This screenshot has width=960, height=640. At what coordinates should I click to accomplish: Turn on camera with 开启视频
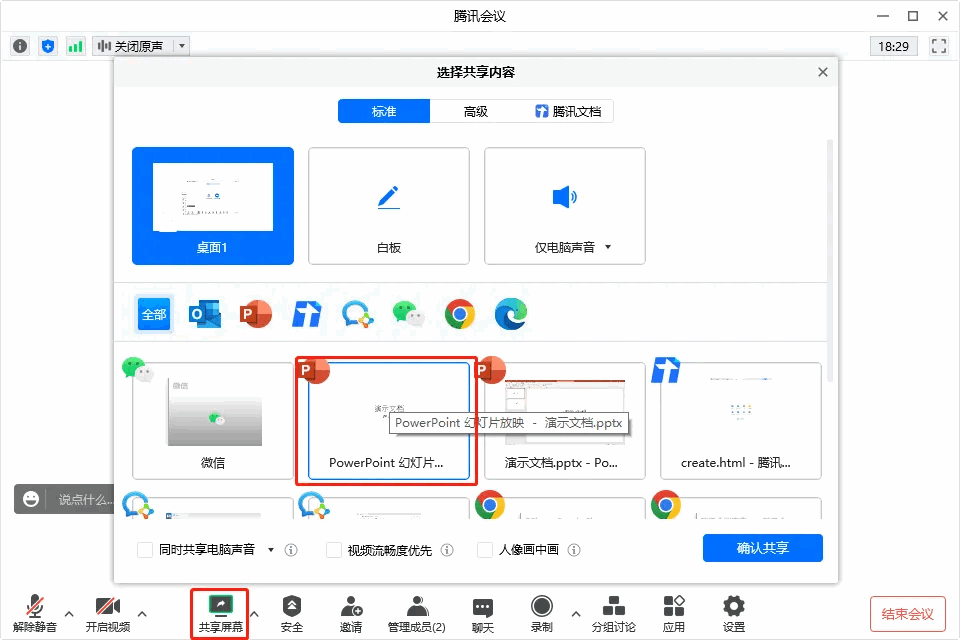[108, 614]
